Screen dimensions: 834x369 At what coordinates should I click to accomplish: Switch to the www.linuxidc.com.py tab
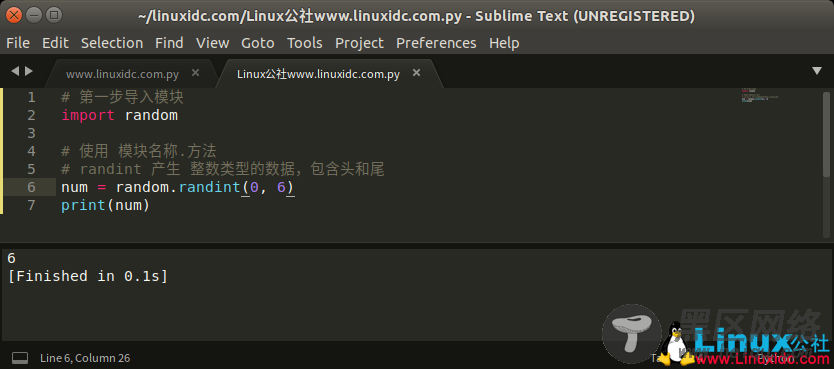[122, 74]
